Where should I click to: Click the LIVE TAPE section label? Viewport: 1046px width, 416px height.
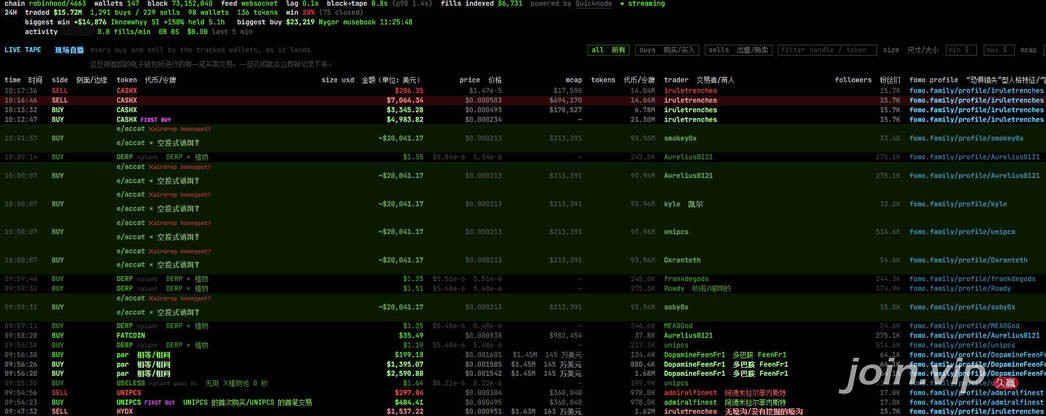pyautogui.click(x=23, y=50)
